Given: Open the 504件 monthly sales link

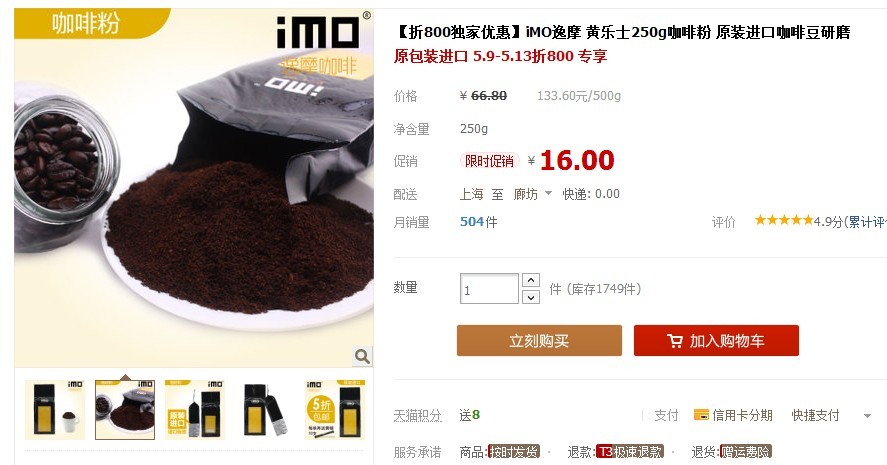Looking at the screenshot, I should [479, 222].
